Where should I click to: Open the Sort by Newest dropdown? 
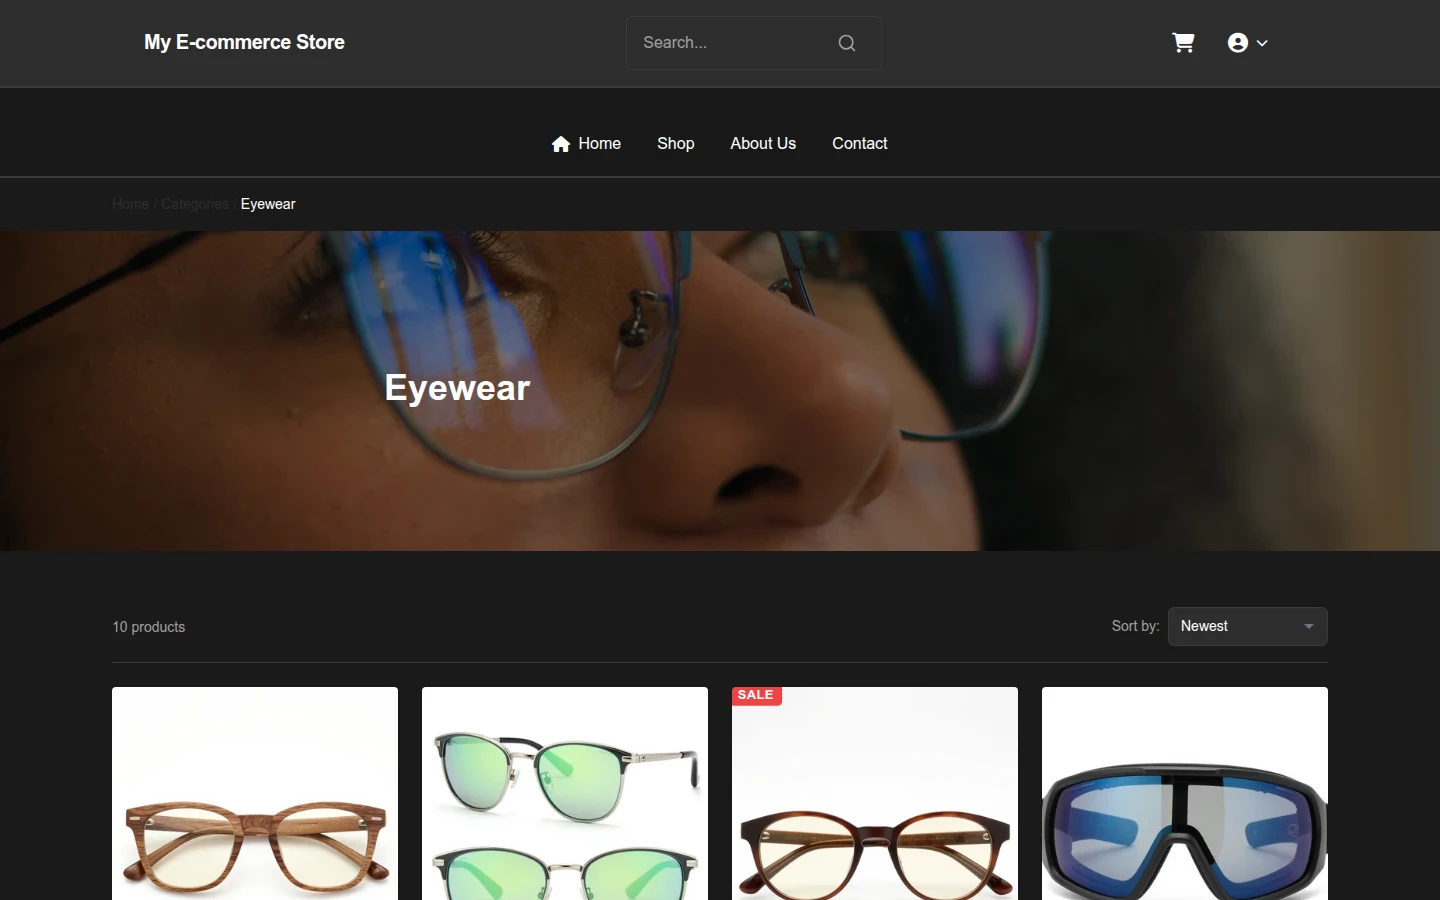(1248, 627)
